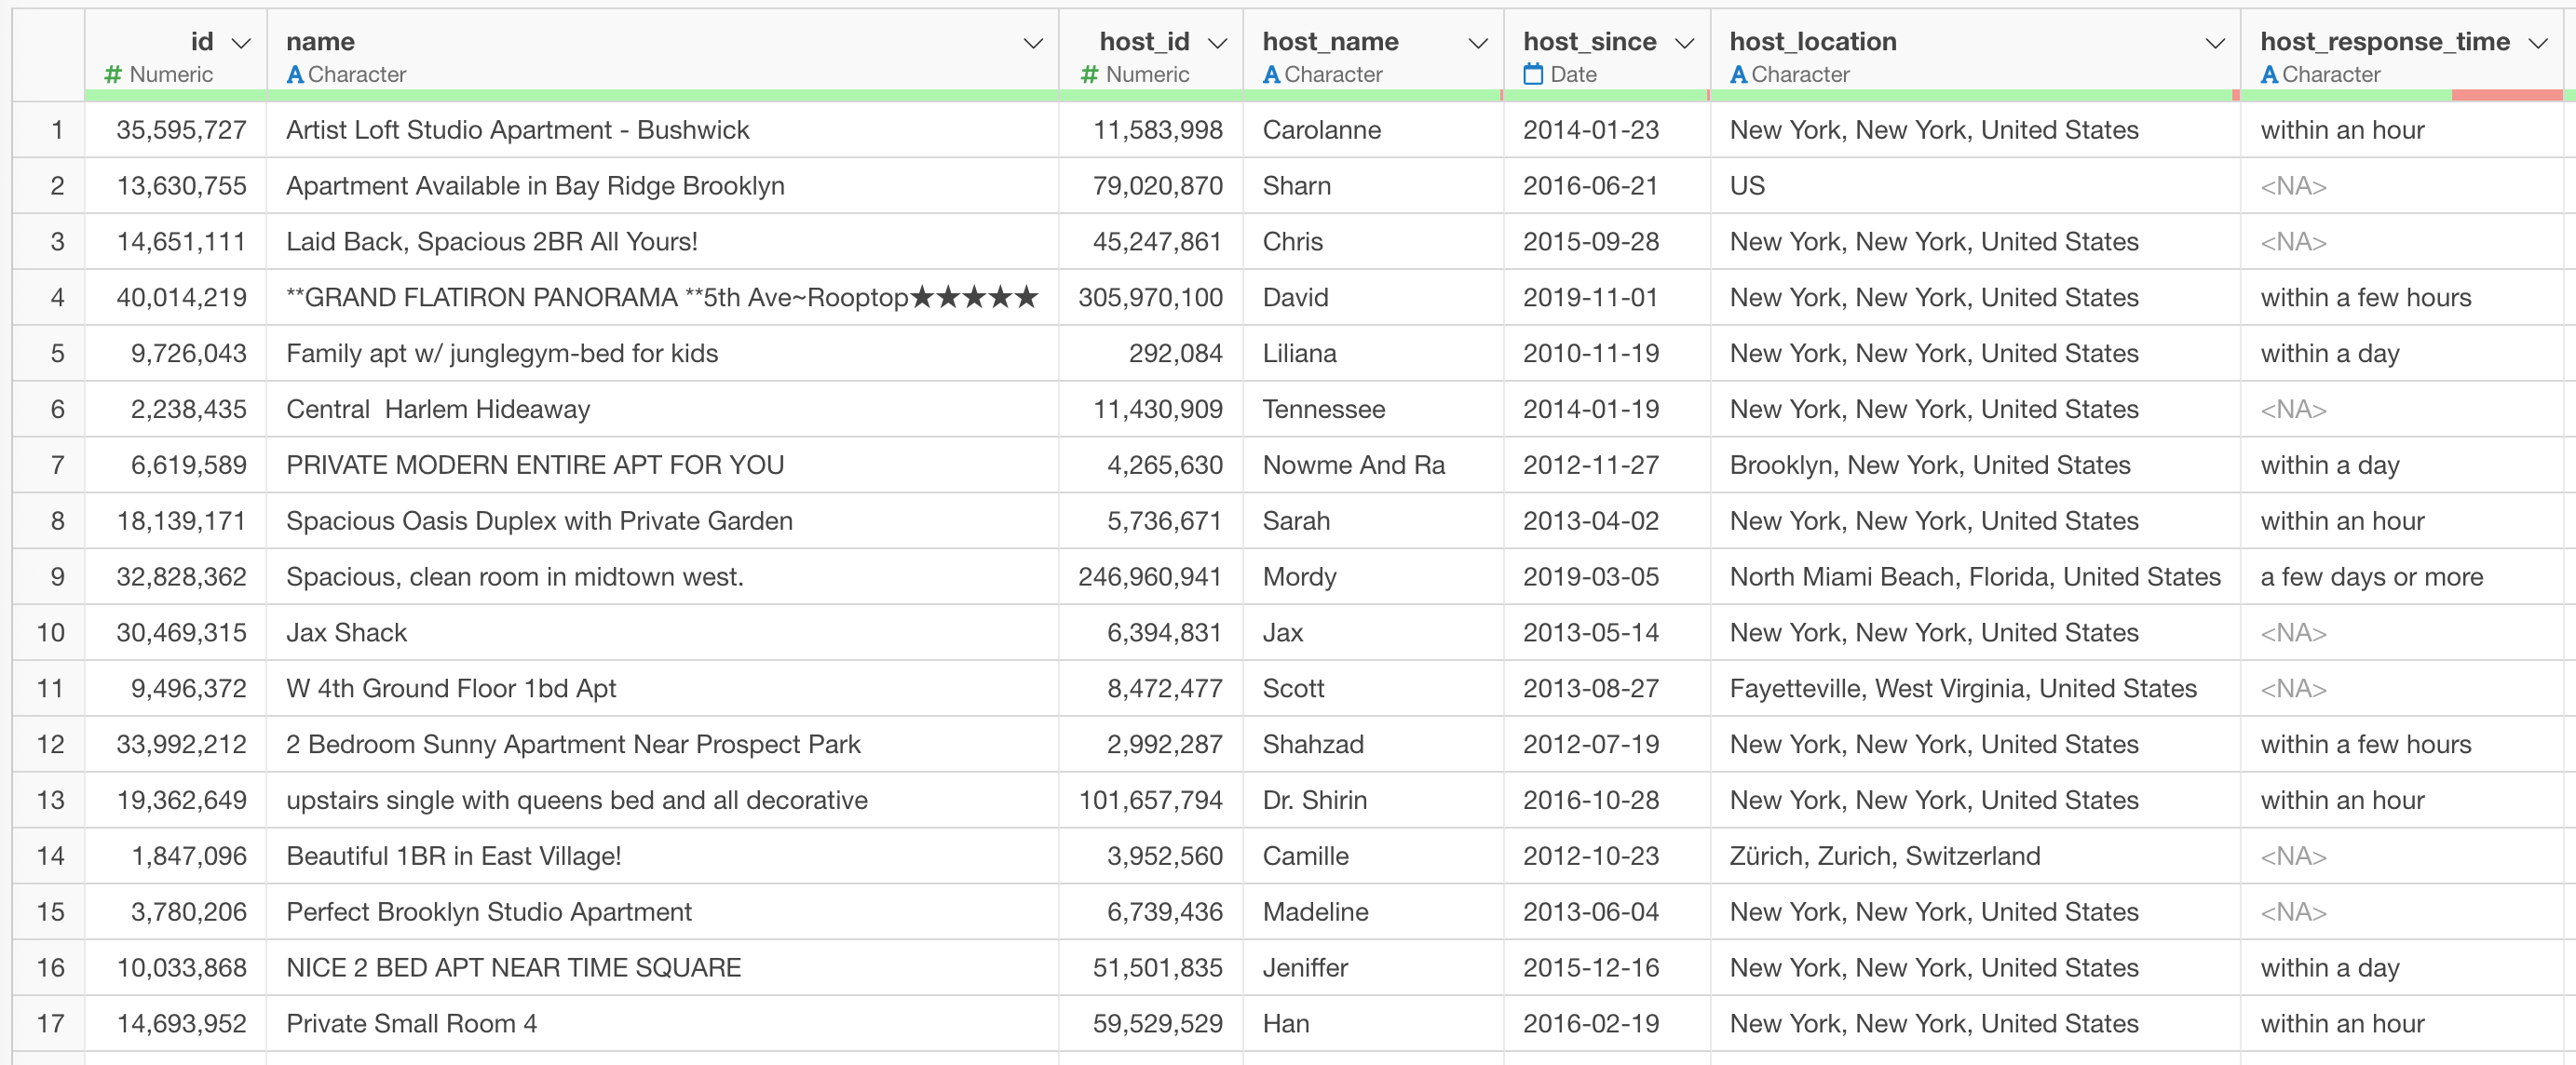The height and width of the screenshot is (1065, 2576).
Task: Open the host_response_time column dropdown arrow
Action: [2537, 43]
